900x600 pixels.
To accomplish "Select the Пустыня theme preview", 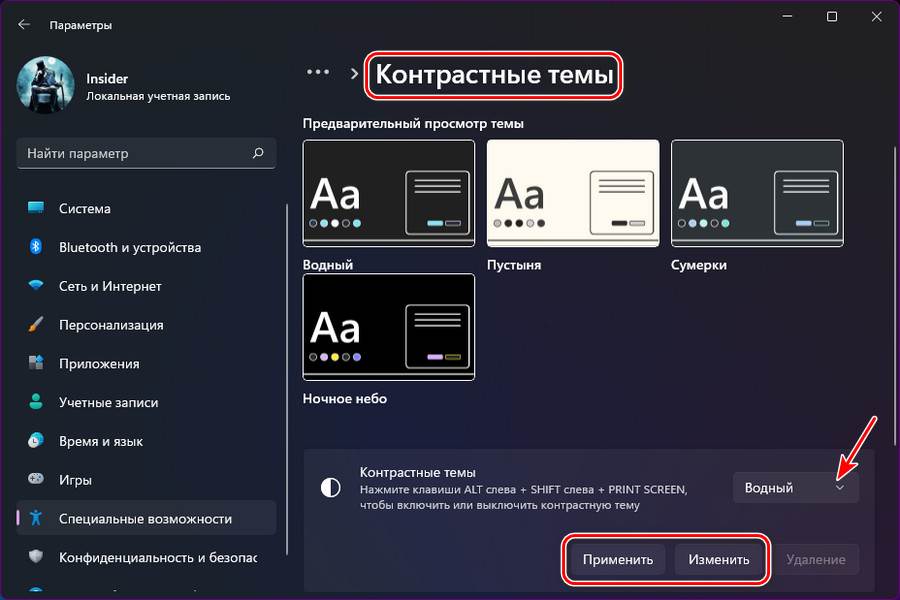I will (573, 193).
